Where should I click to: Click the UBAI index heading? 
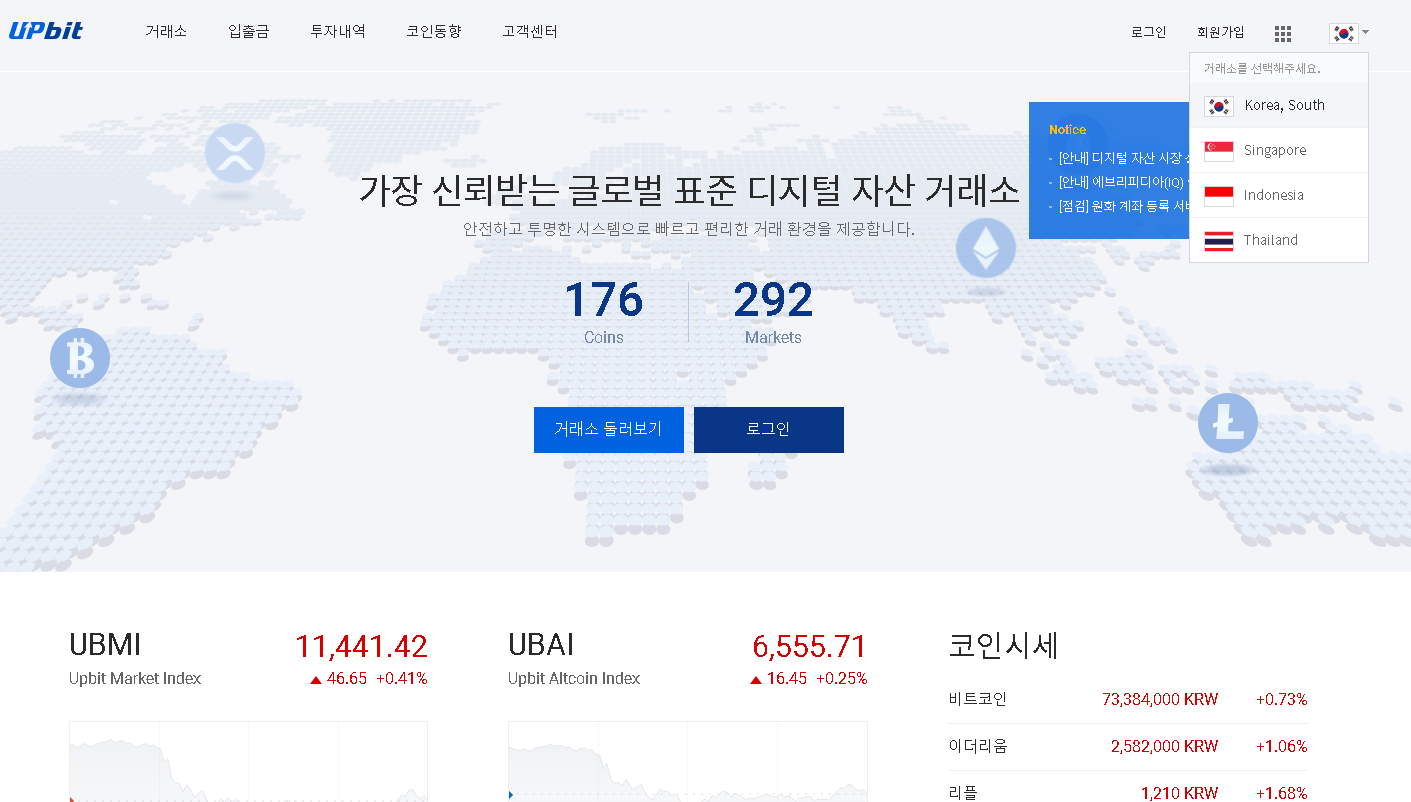(x=541, y=645)
